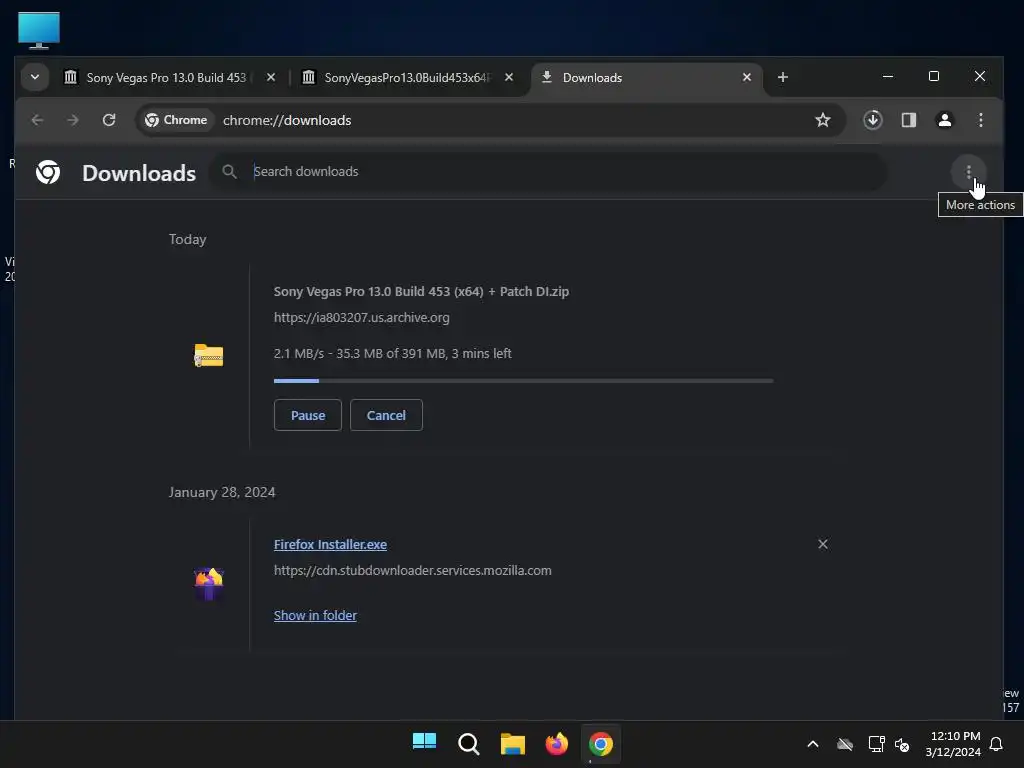Remove Firefox Installer.exe from list
The image size is (1024, 768).
[823, 544]
